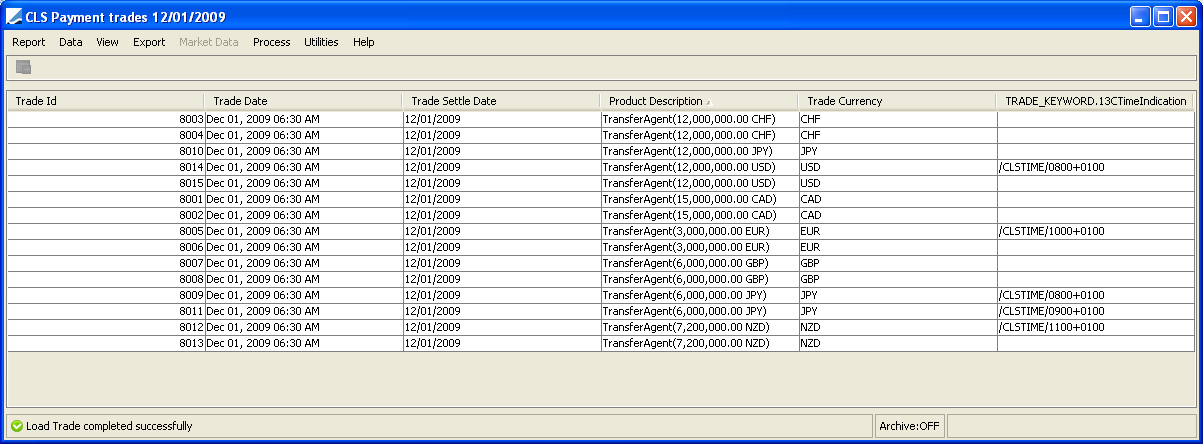Select trade id 8007 cell
1203x444 pixels.
pyautogui.click(x=105, y=263)
